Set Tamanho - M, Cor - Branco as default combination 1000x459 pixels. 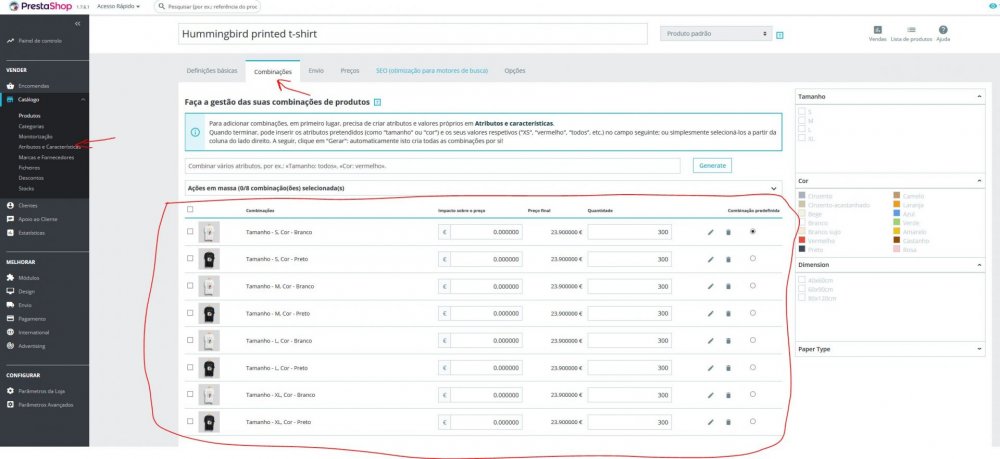pyautogui.click(x=753, y=286)
